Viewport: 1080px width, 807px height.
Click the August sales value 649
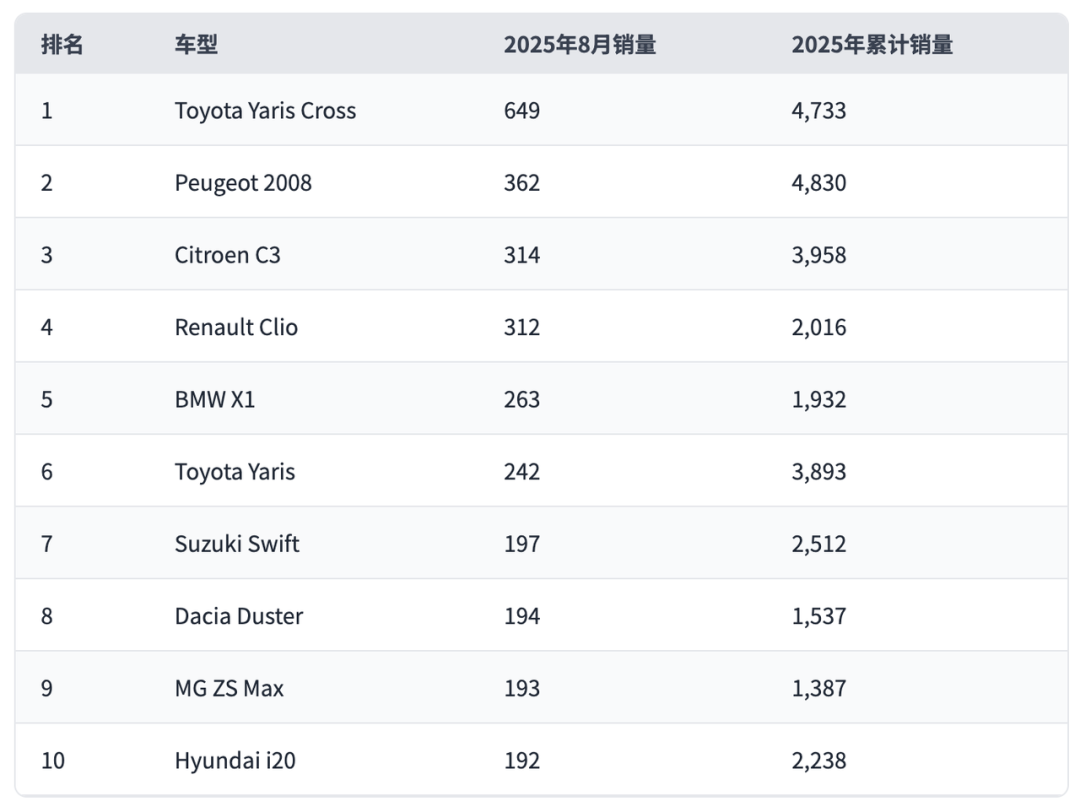click(x=522, y=110)
